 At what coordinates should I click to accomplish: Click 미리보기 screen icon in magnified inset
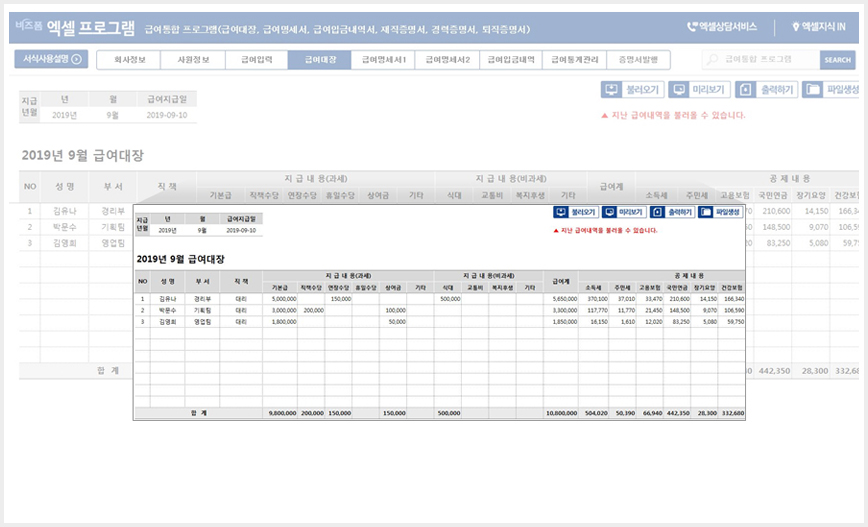[609, 212]
